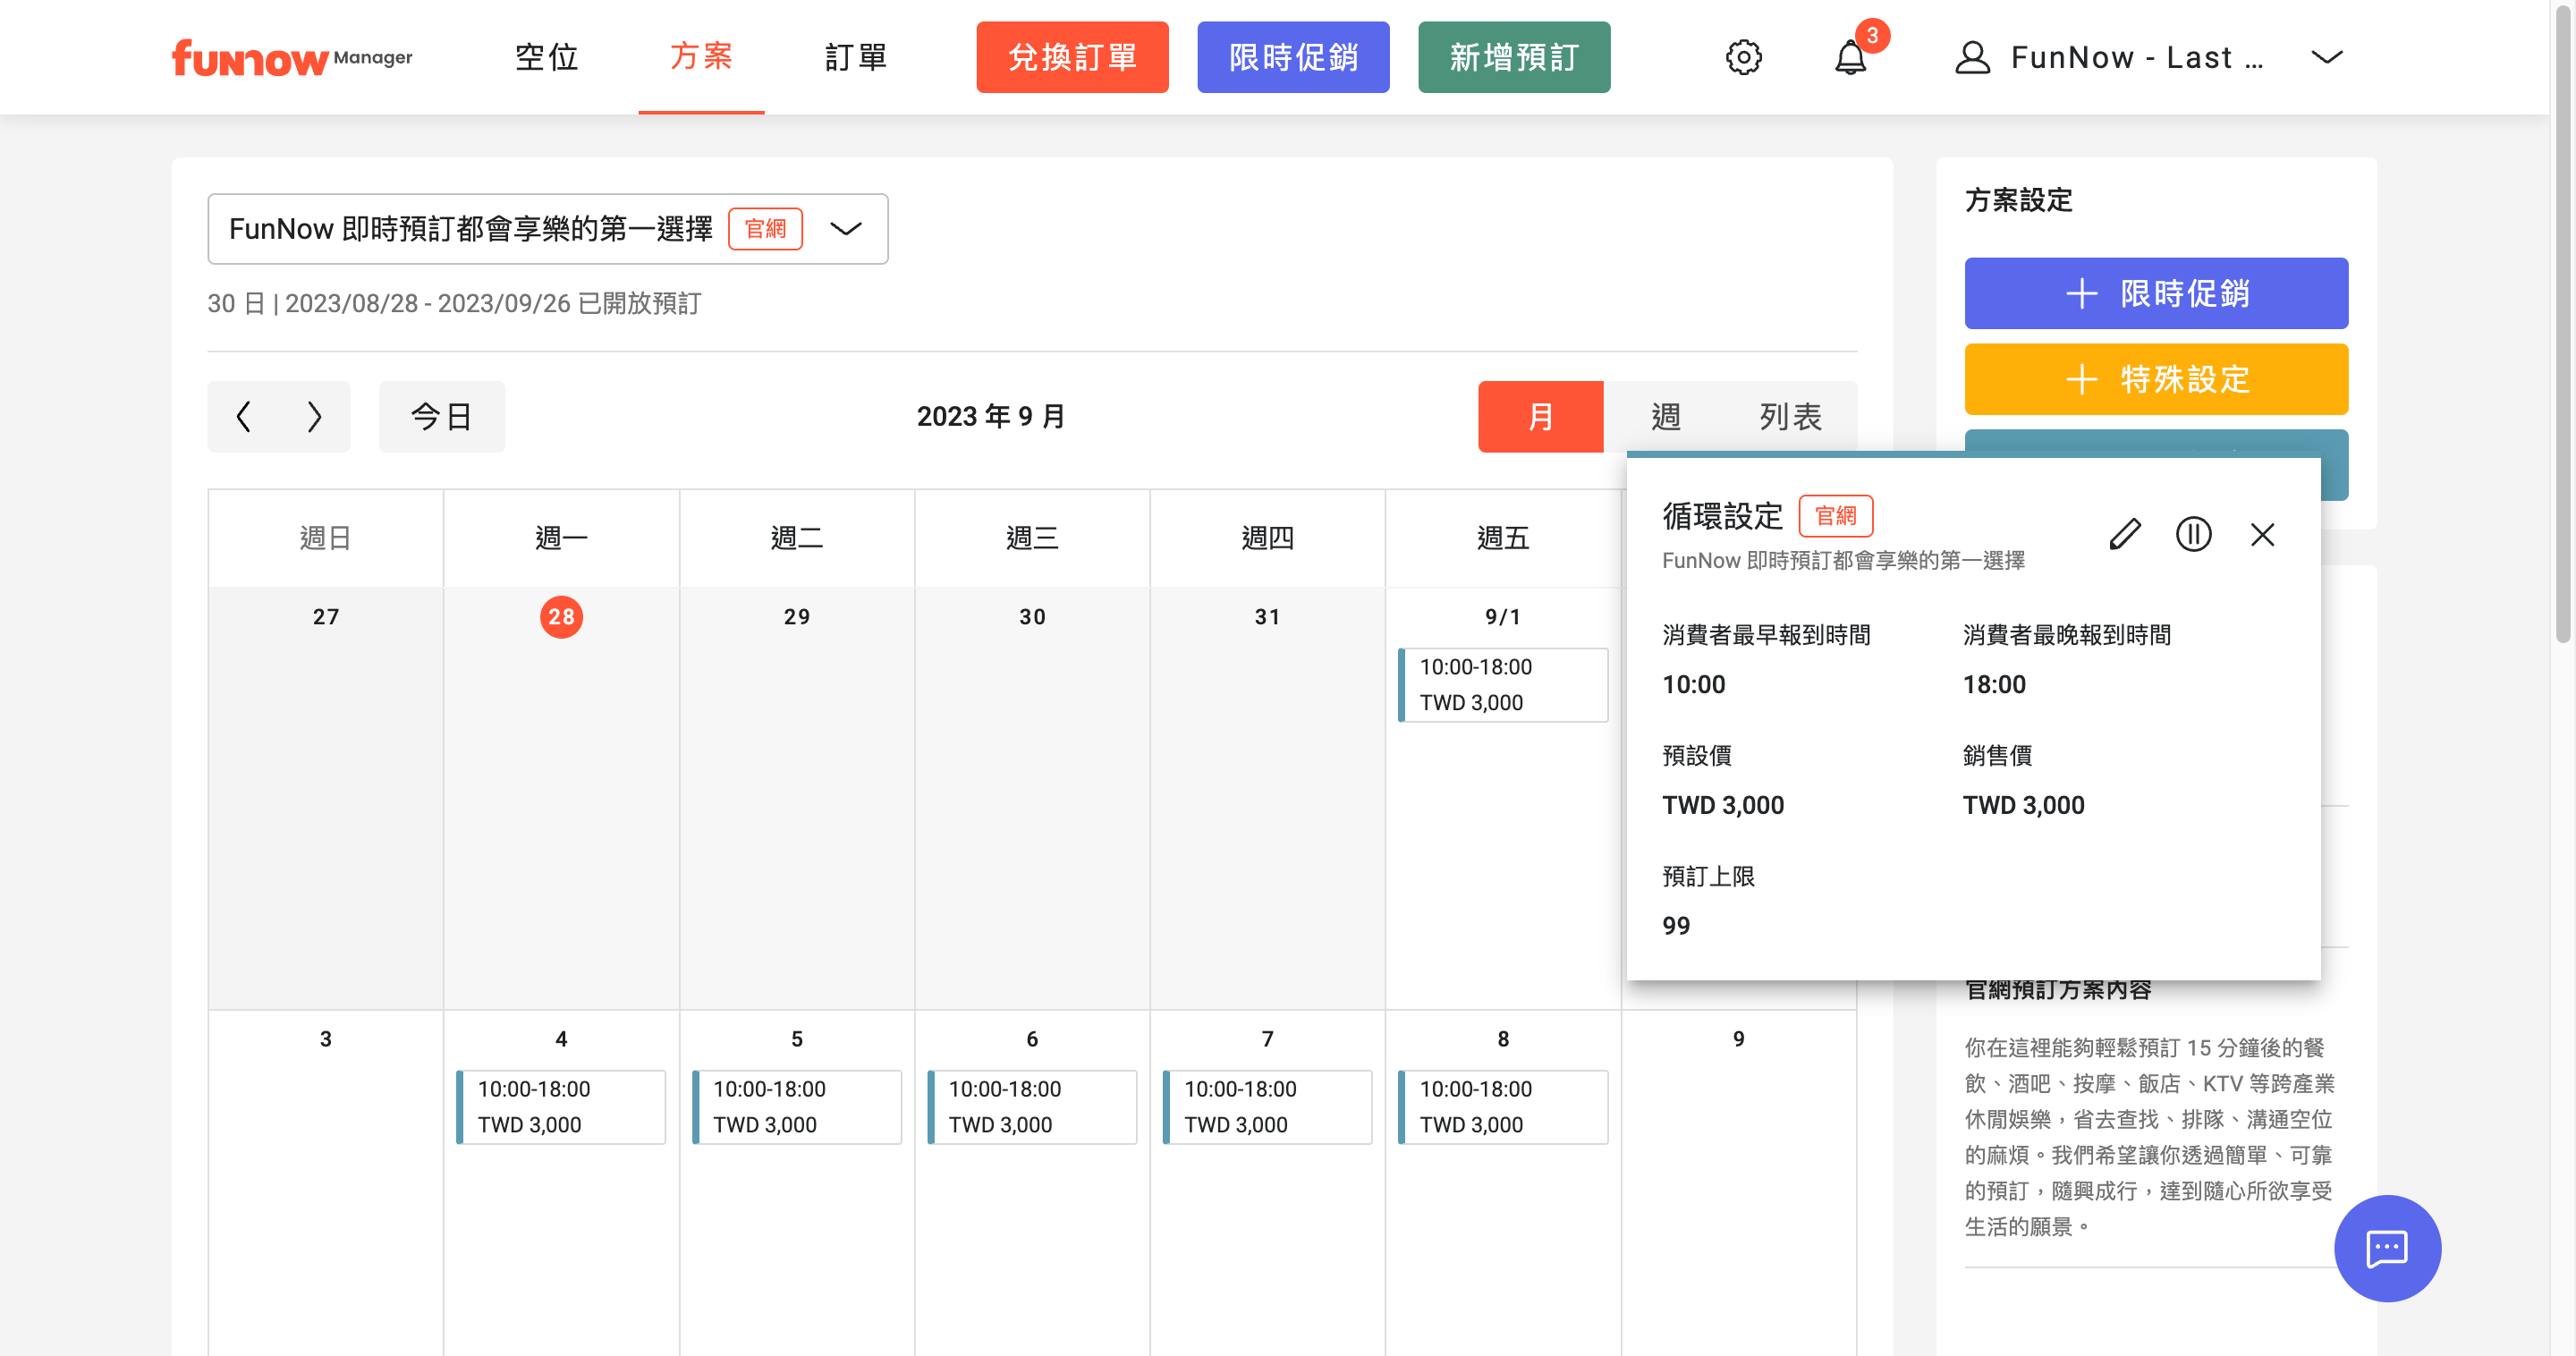Switch calendar to 週 view
This screenshot has height=1356, width=2576.
tap(1665, 416)
